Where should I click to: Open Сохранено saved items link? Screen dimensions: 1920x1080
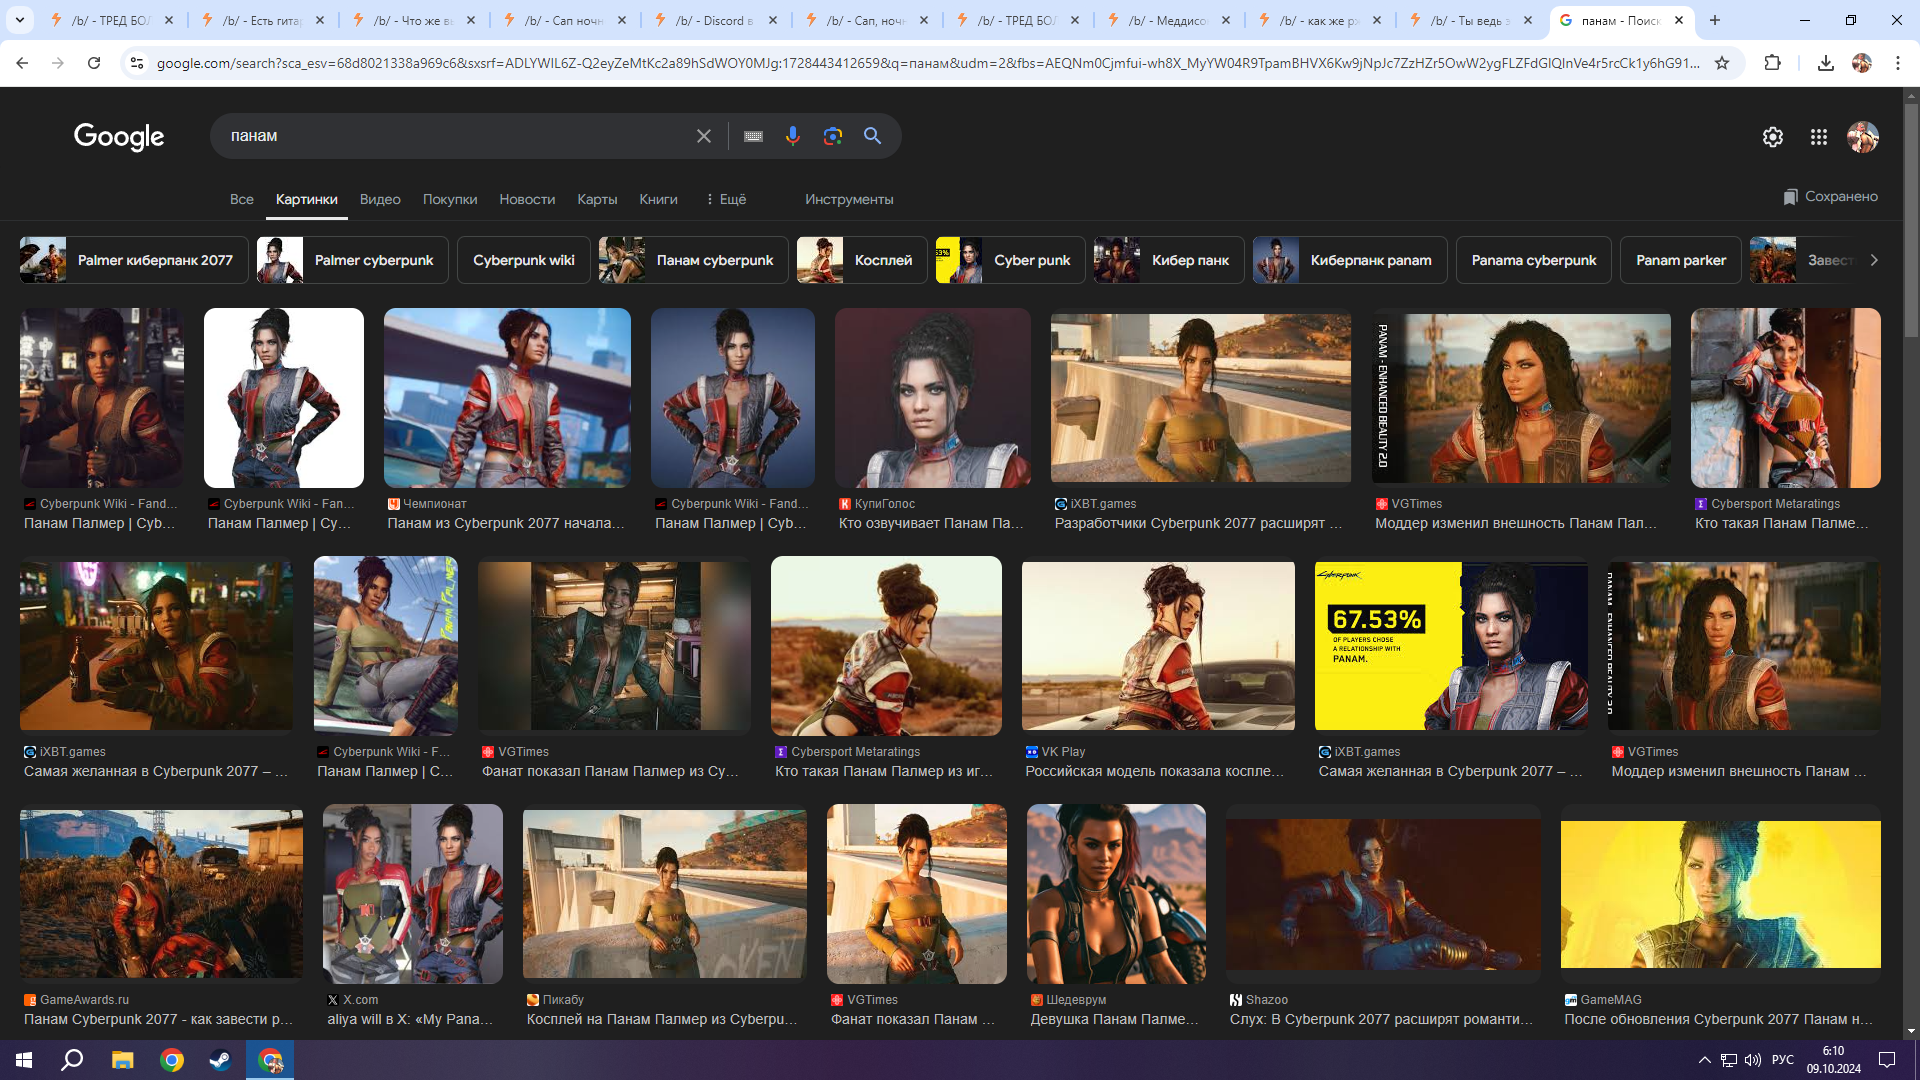[x=1830, y=197]
